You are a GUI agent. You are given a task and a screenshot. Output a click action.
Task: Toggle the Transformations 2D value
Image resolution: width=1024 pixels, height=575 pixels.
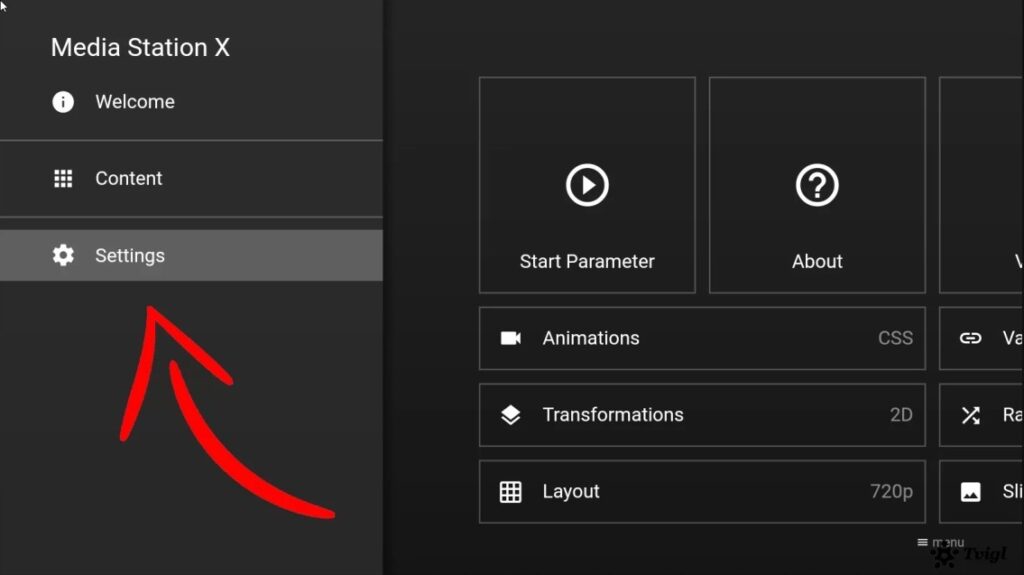point(901,415)
